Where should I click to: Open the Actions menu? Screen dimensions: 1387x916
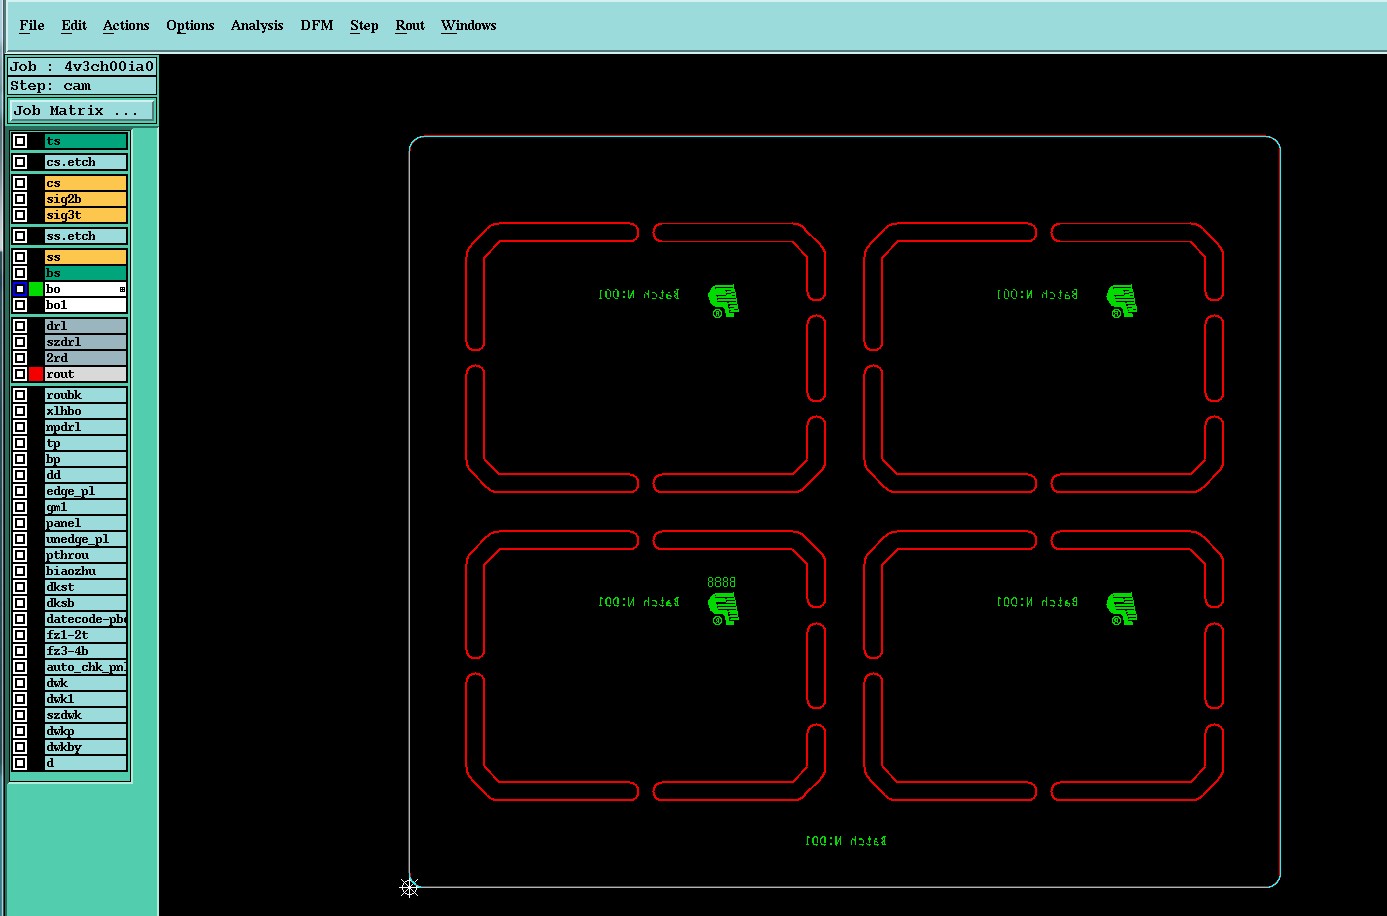(126, 25)
